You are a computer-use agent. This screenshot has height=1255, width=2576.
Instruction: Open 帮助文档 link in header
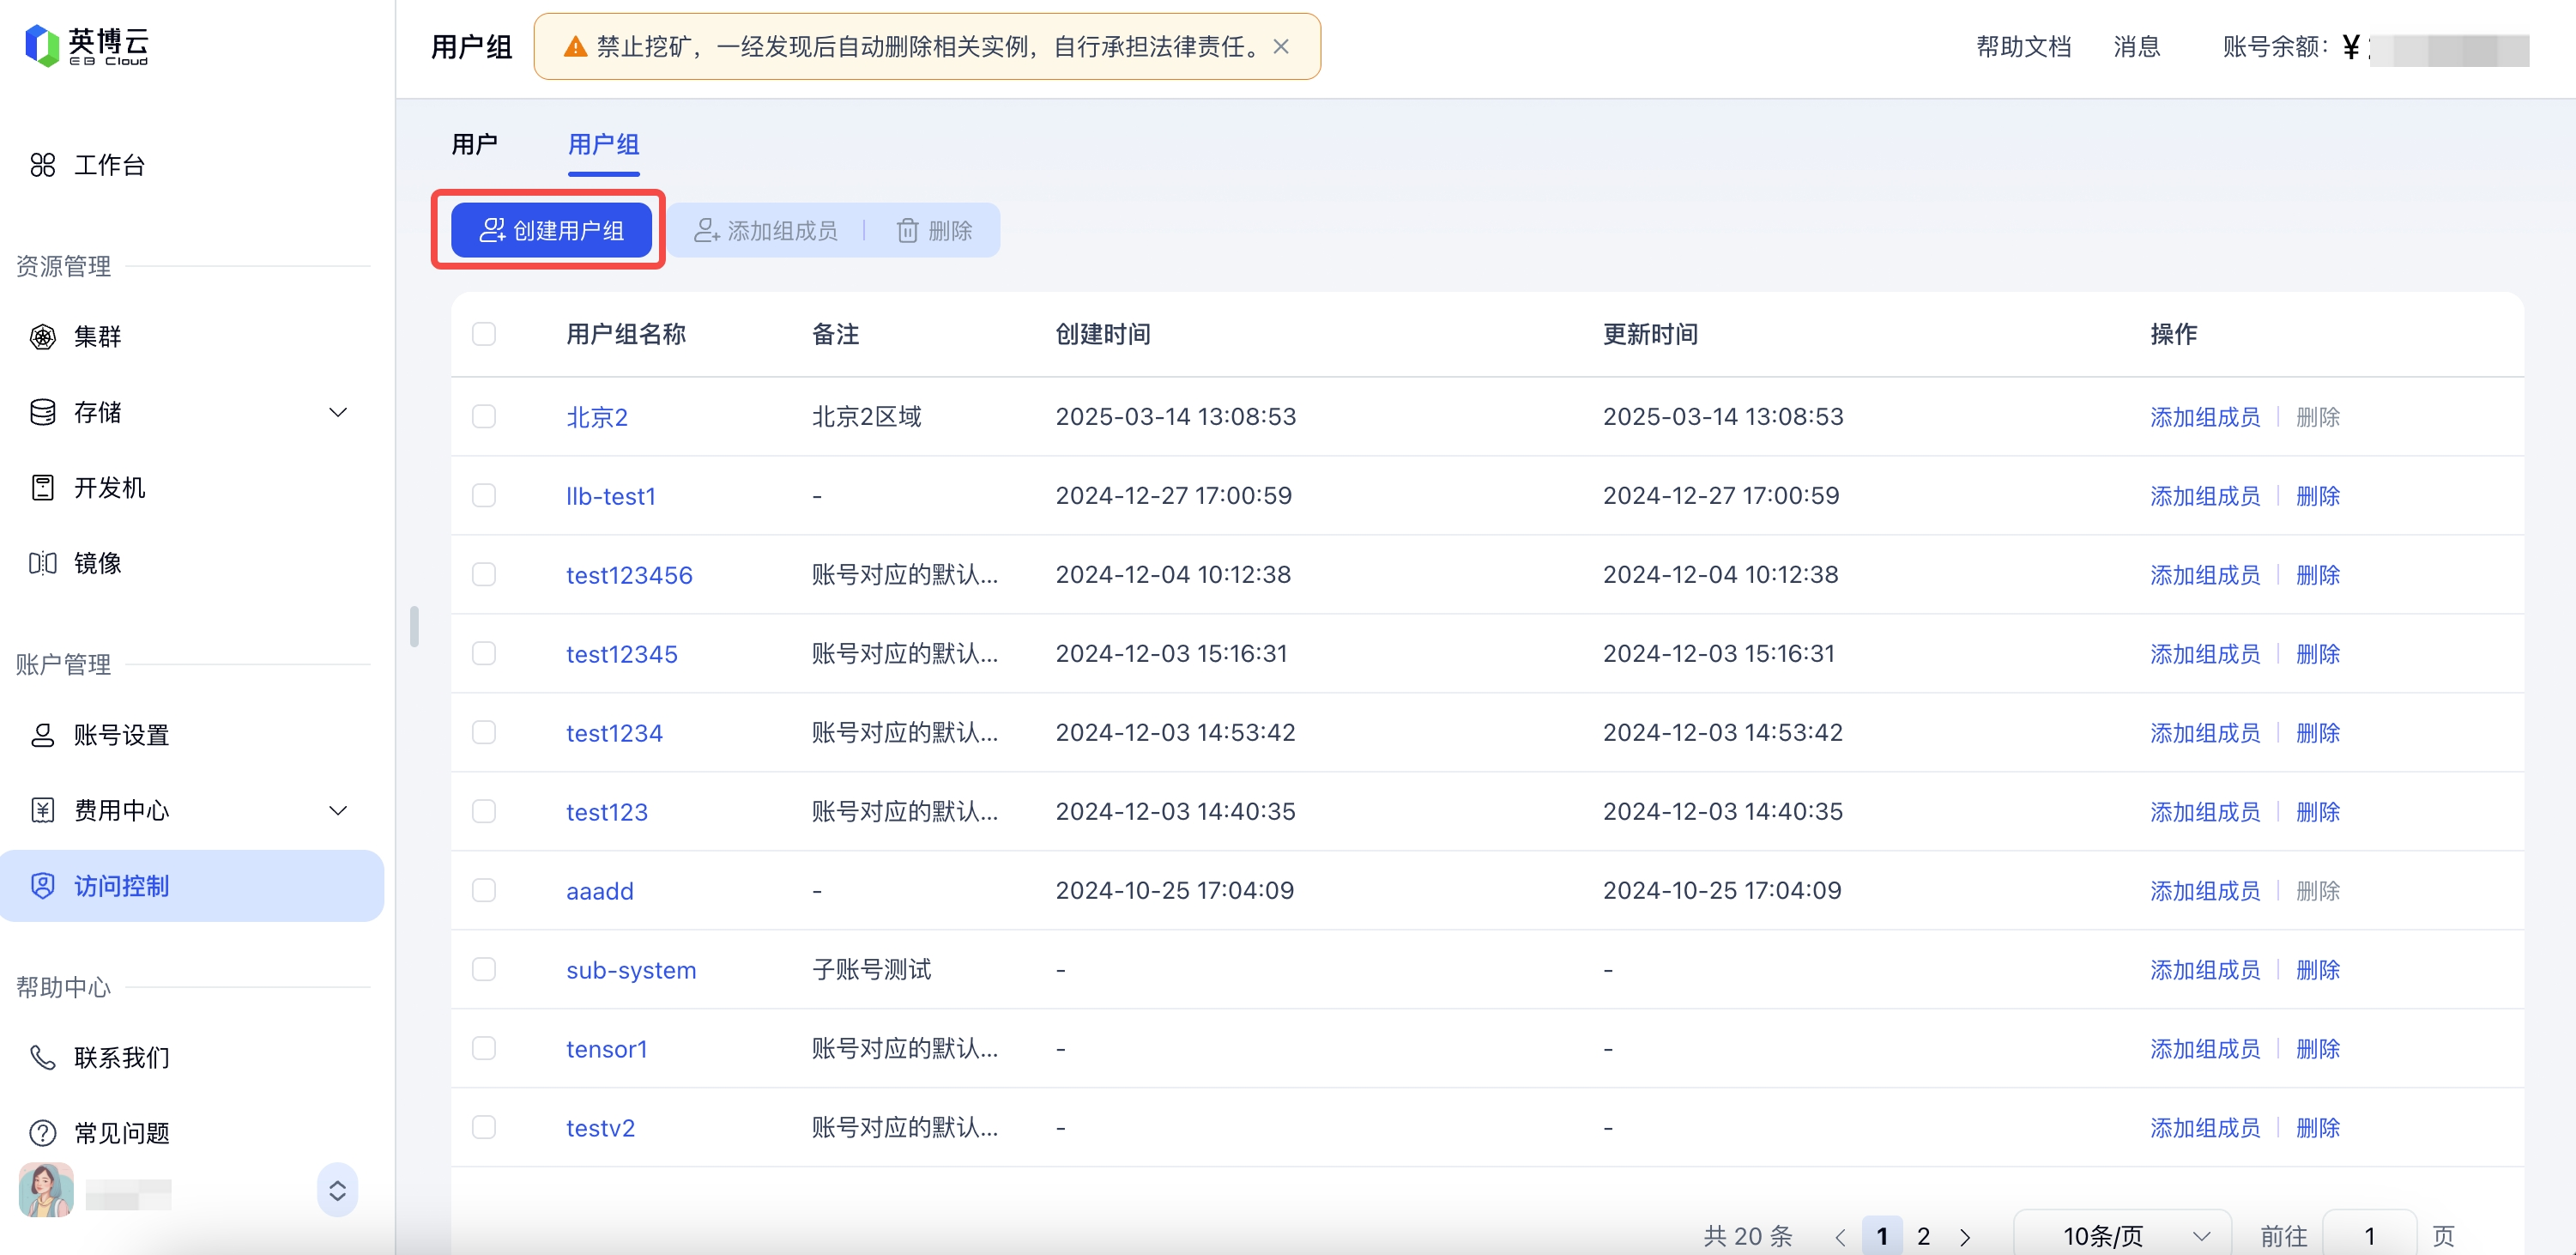point(2023,47)
